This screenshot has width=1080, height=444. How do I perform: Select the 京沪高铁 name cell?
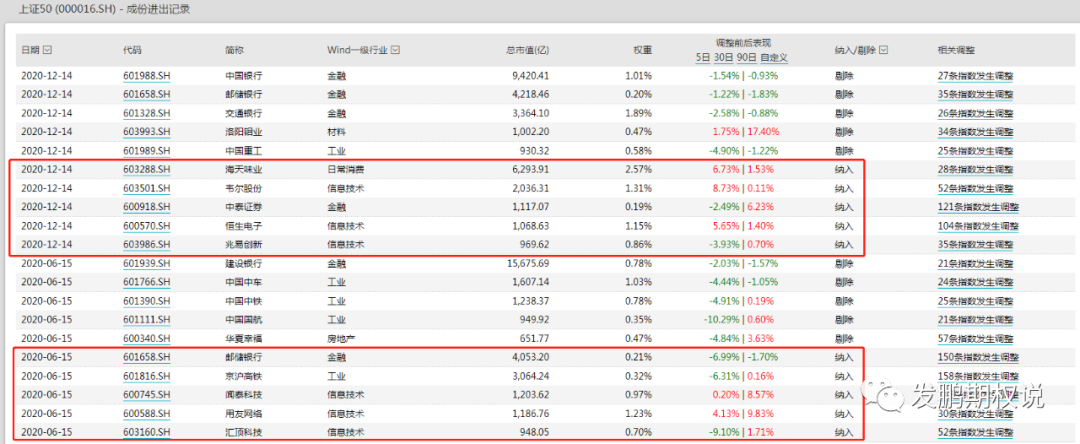click(x=243, y=376)
